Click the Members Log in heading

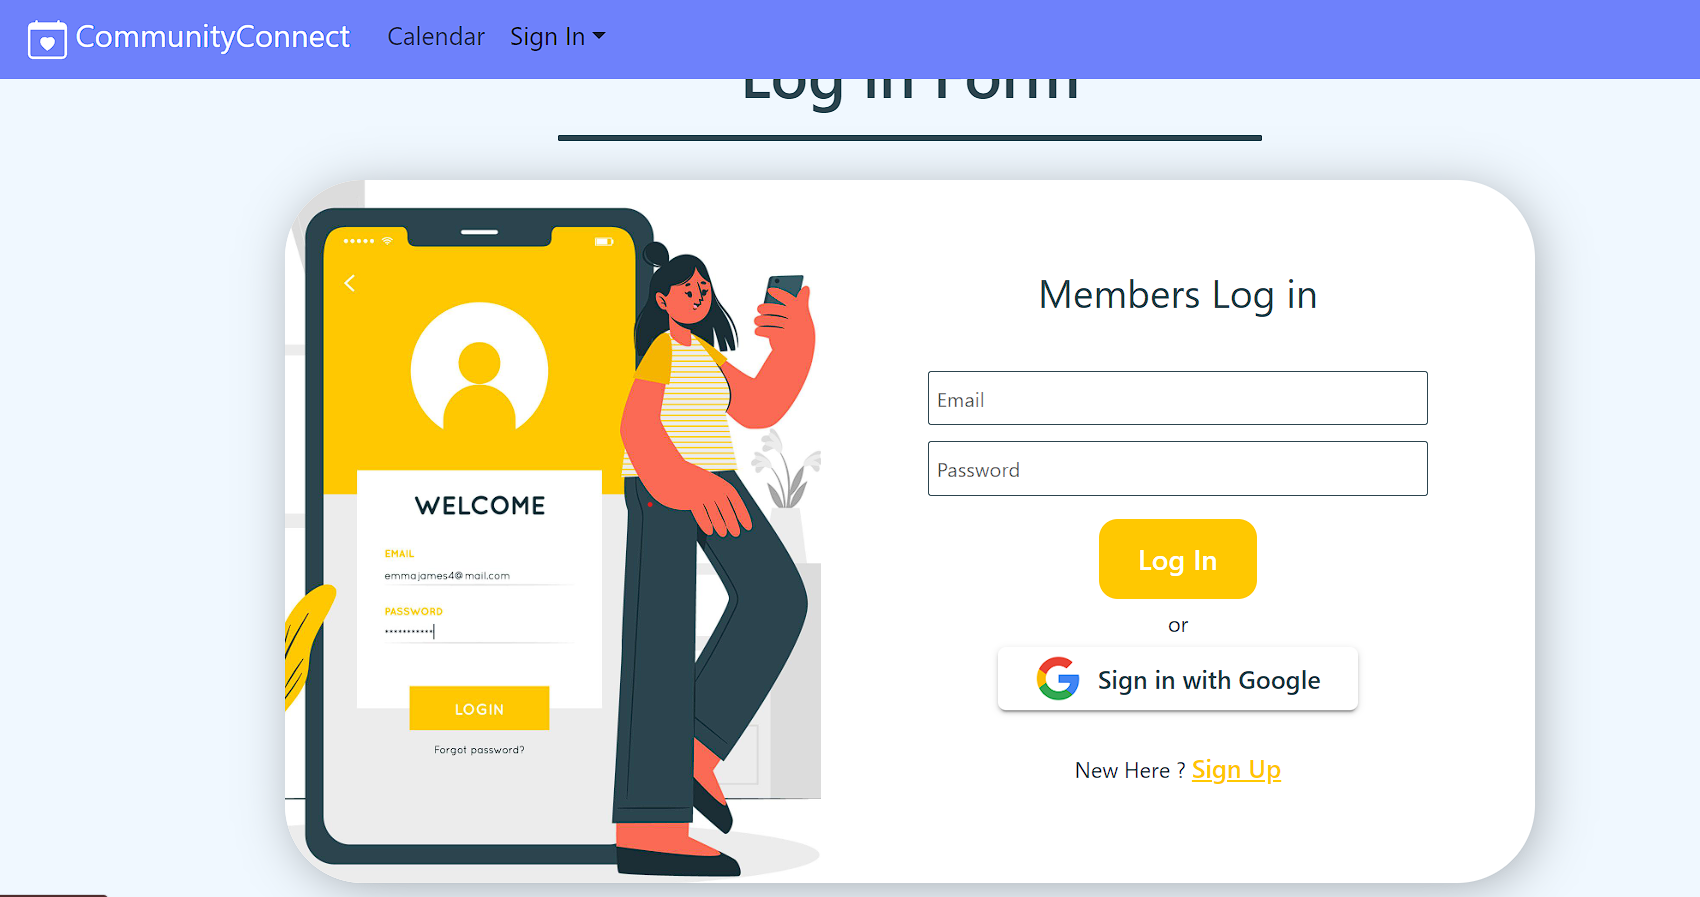[1177, 295]
